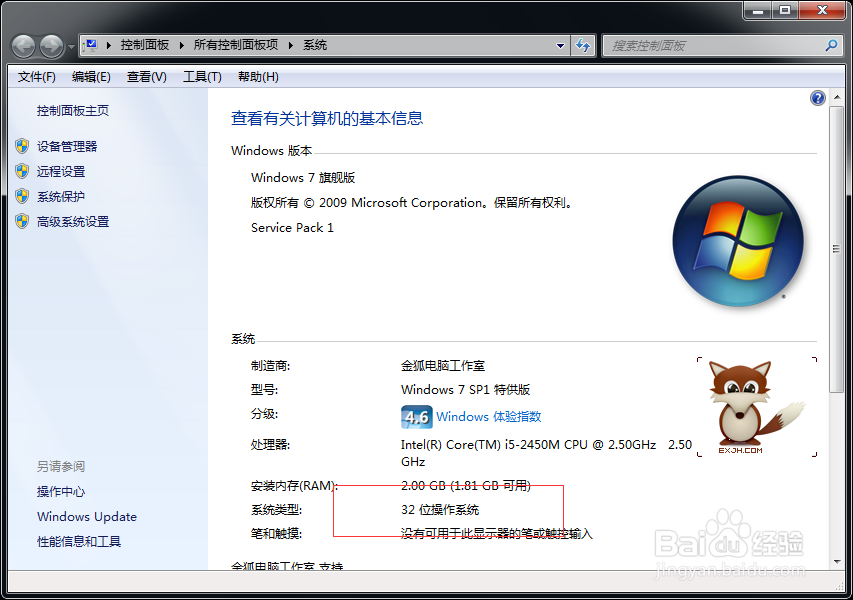Open Windows 体验指数 link
Screen dimensions: 853x600
click(489, 417)
